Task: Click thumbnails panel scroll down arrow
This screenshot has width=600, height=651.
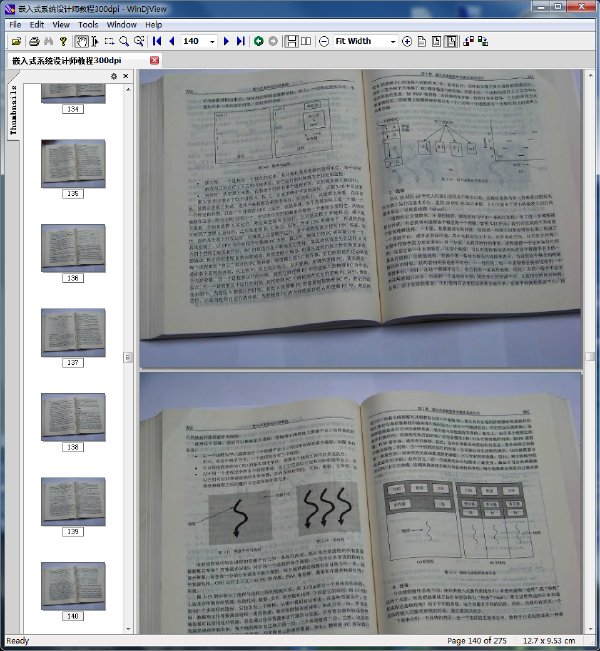Action: (x=128, y=629)
